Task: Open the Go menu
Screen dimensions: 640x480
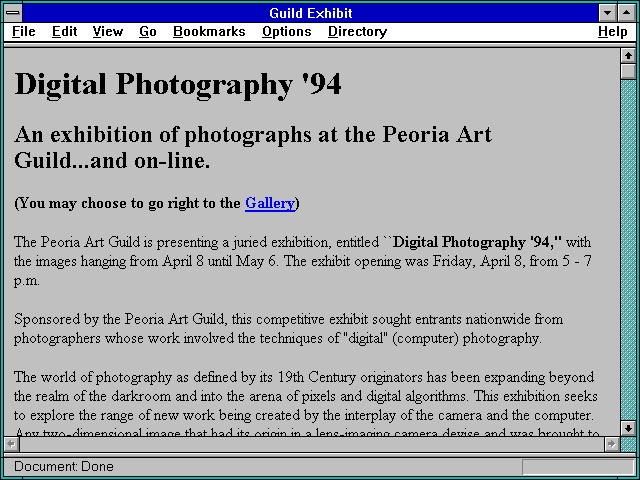Action: pyautogui.click(x=147, y=32)
